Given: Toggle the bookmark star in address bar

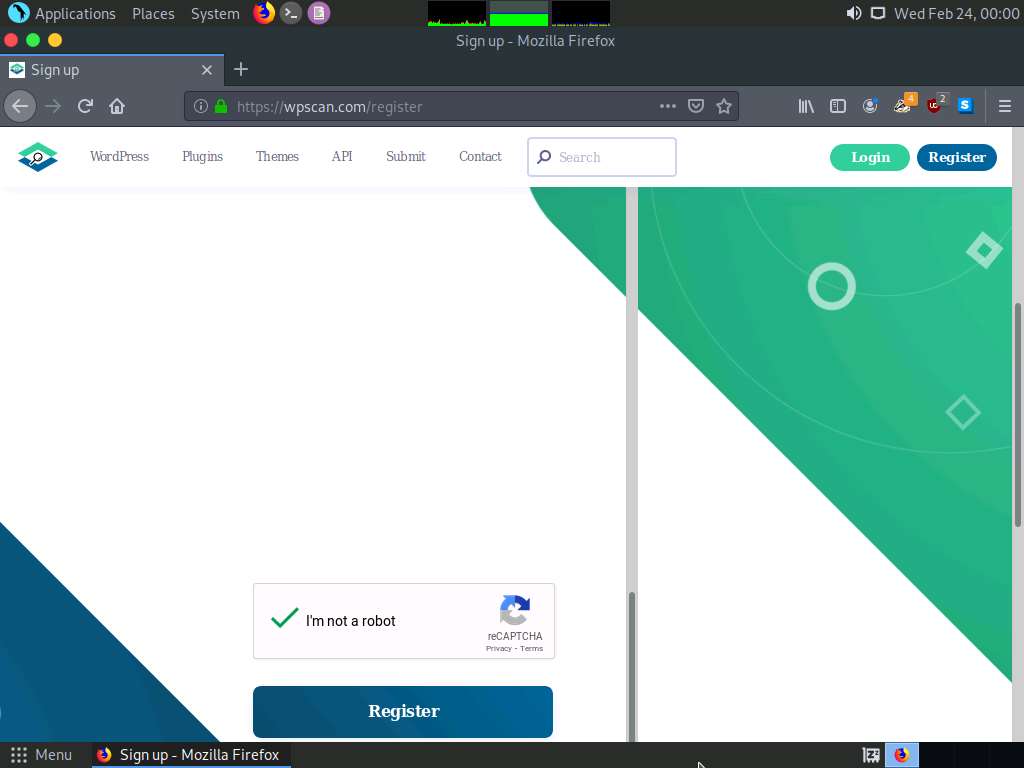Looking at the screenshot, I should coord(724,106).
